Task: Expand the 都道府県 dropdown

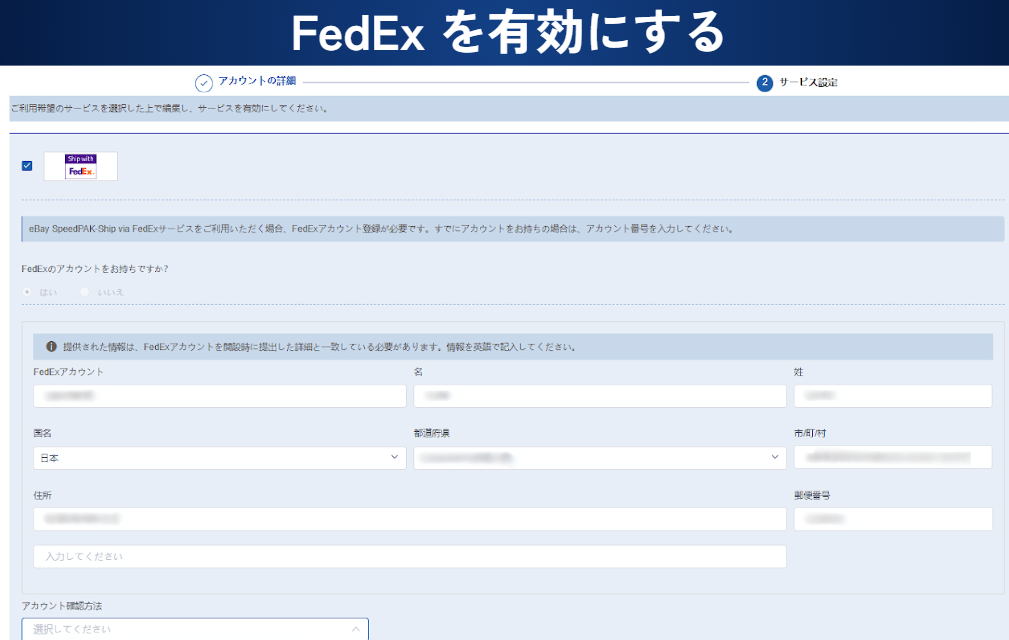Action: click(599, 458)
